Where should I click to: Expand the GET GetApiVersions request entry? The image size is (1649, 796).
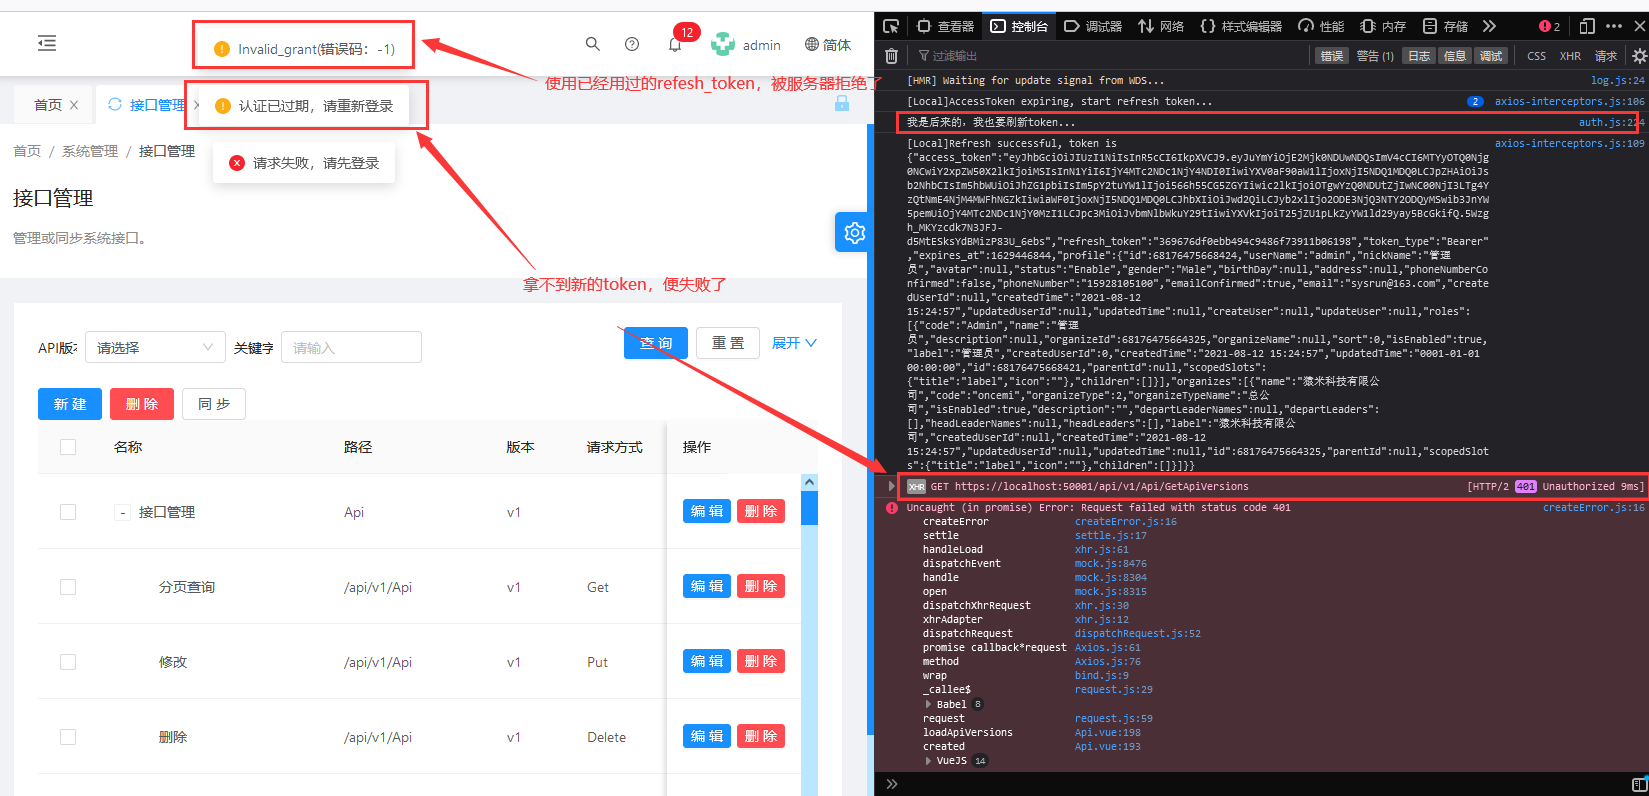click(892, 486)
